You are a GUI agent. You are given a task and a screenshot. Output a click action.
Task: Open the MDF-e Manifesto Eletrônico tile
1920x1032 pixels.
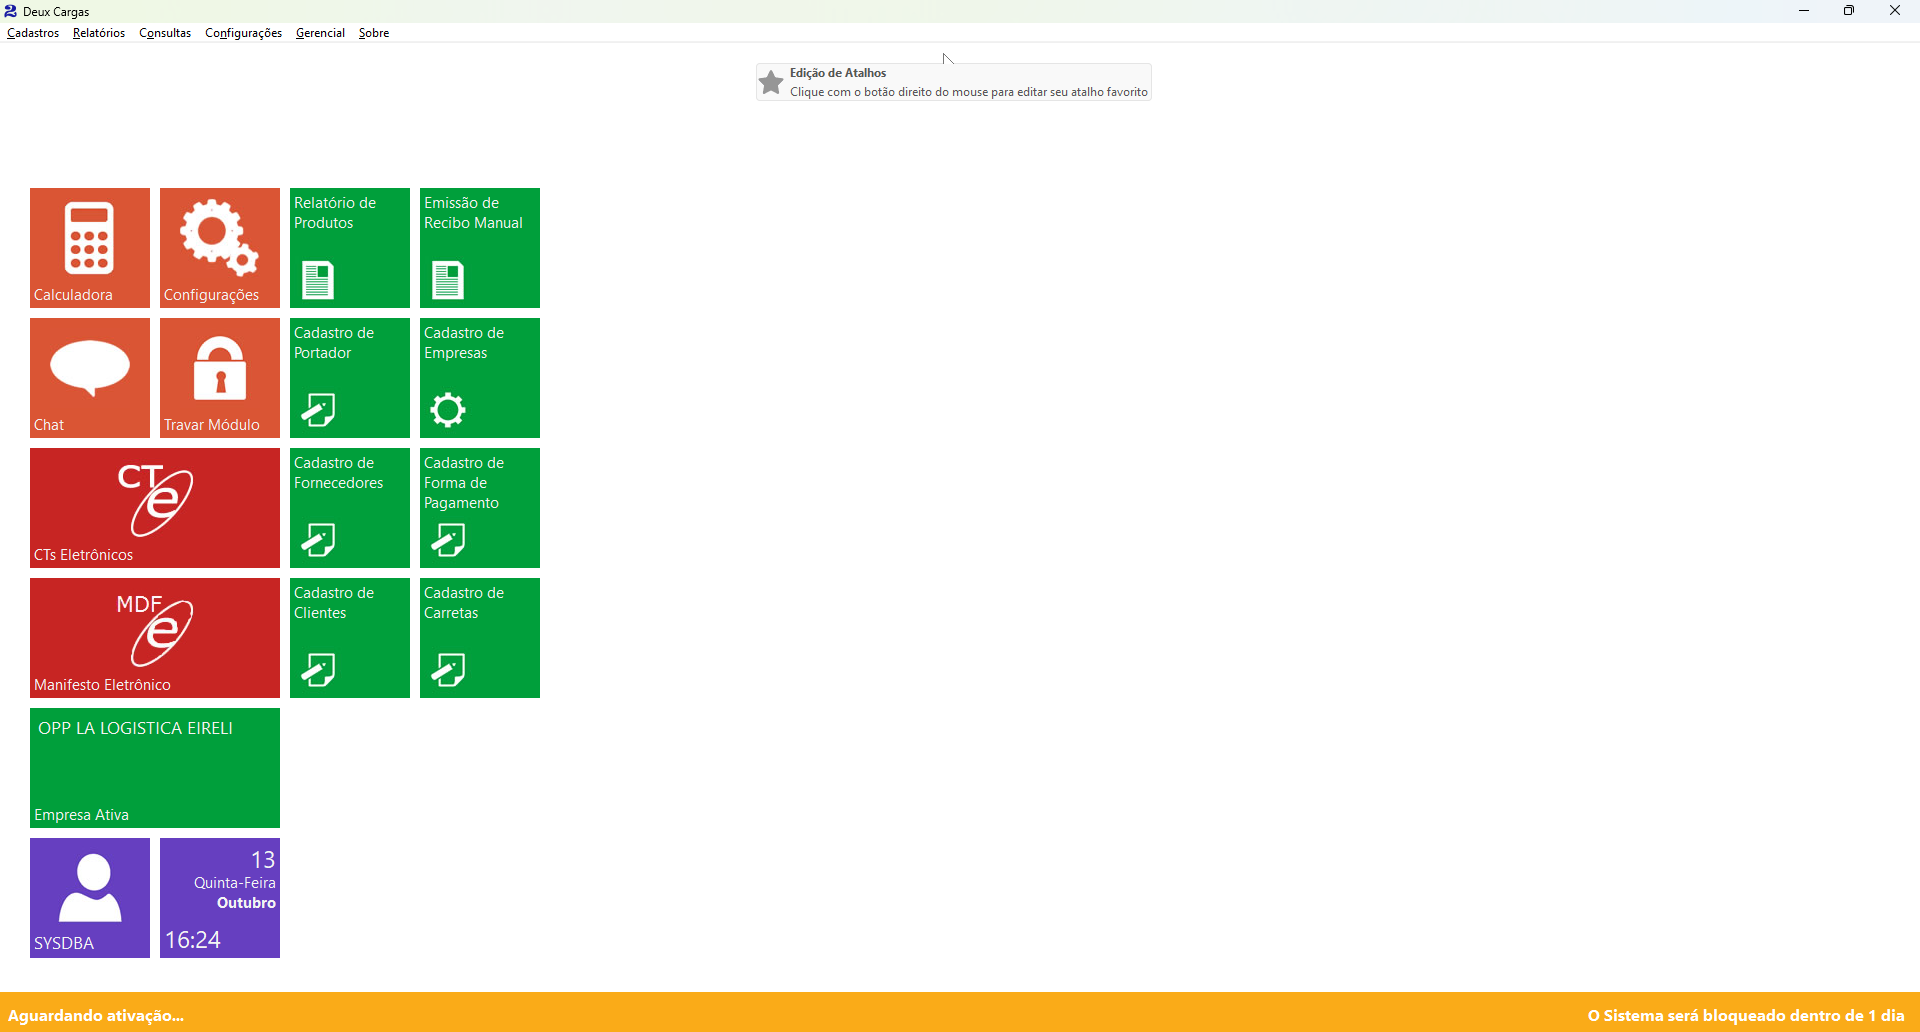(x=155, y=638)
